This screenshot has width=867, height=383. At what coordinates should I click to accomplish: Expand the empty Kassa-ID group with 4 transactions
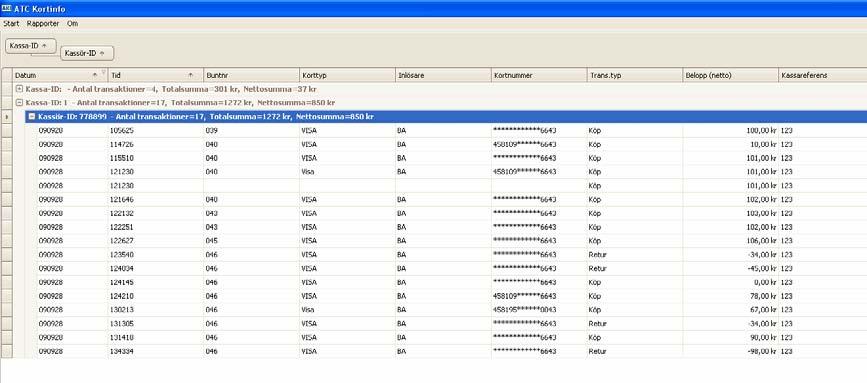(x=19, y=89)
